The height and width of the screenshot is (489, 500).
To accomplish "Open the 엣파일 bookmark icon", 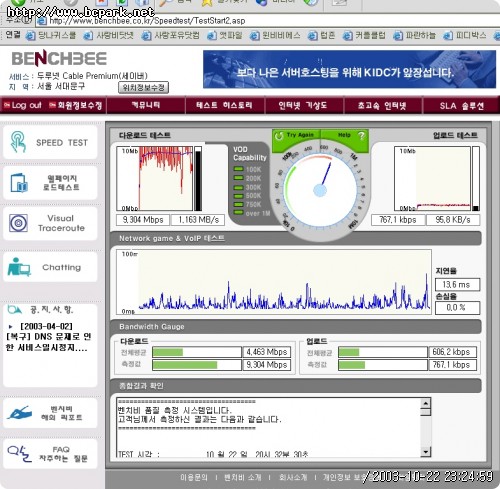I will pos(212,35).
